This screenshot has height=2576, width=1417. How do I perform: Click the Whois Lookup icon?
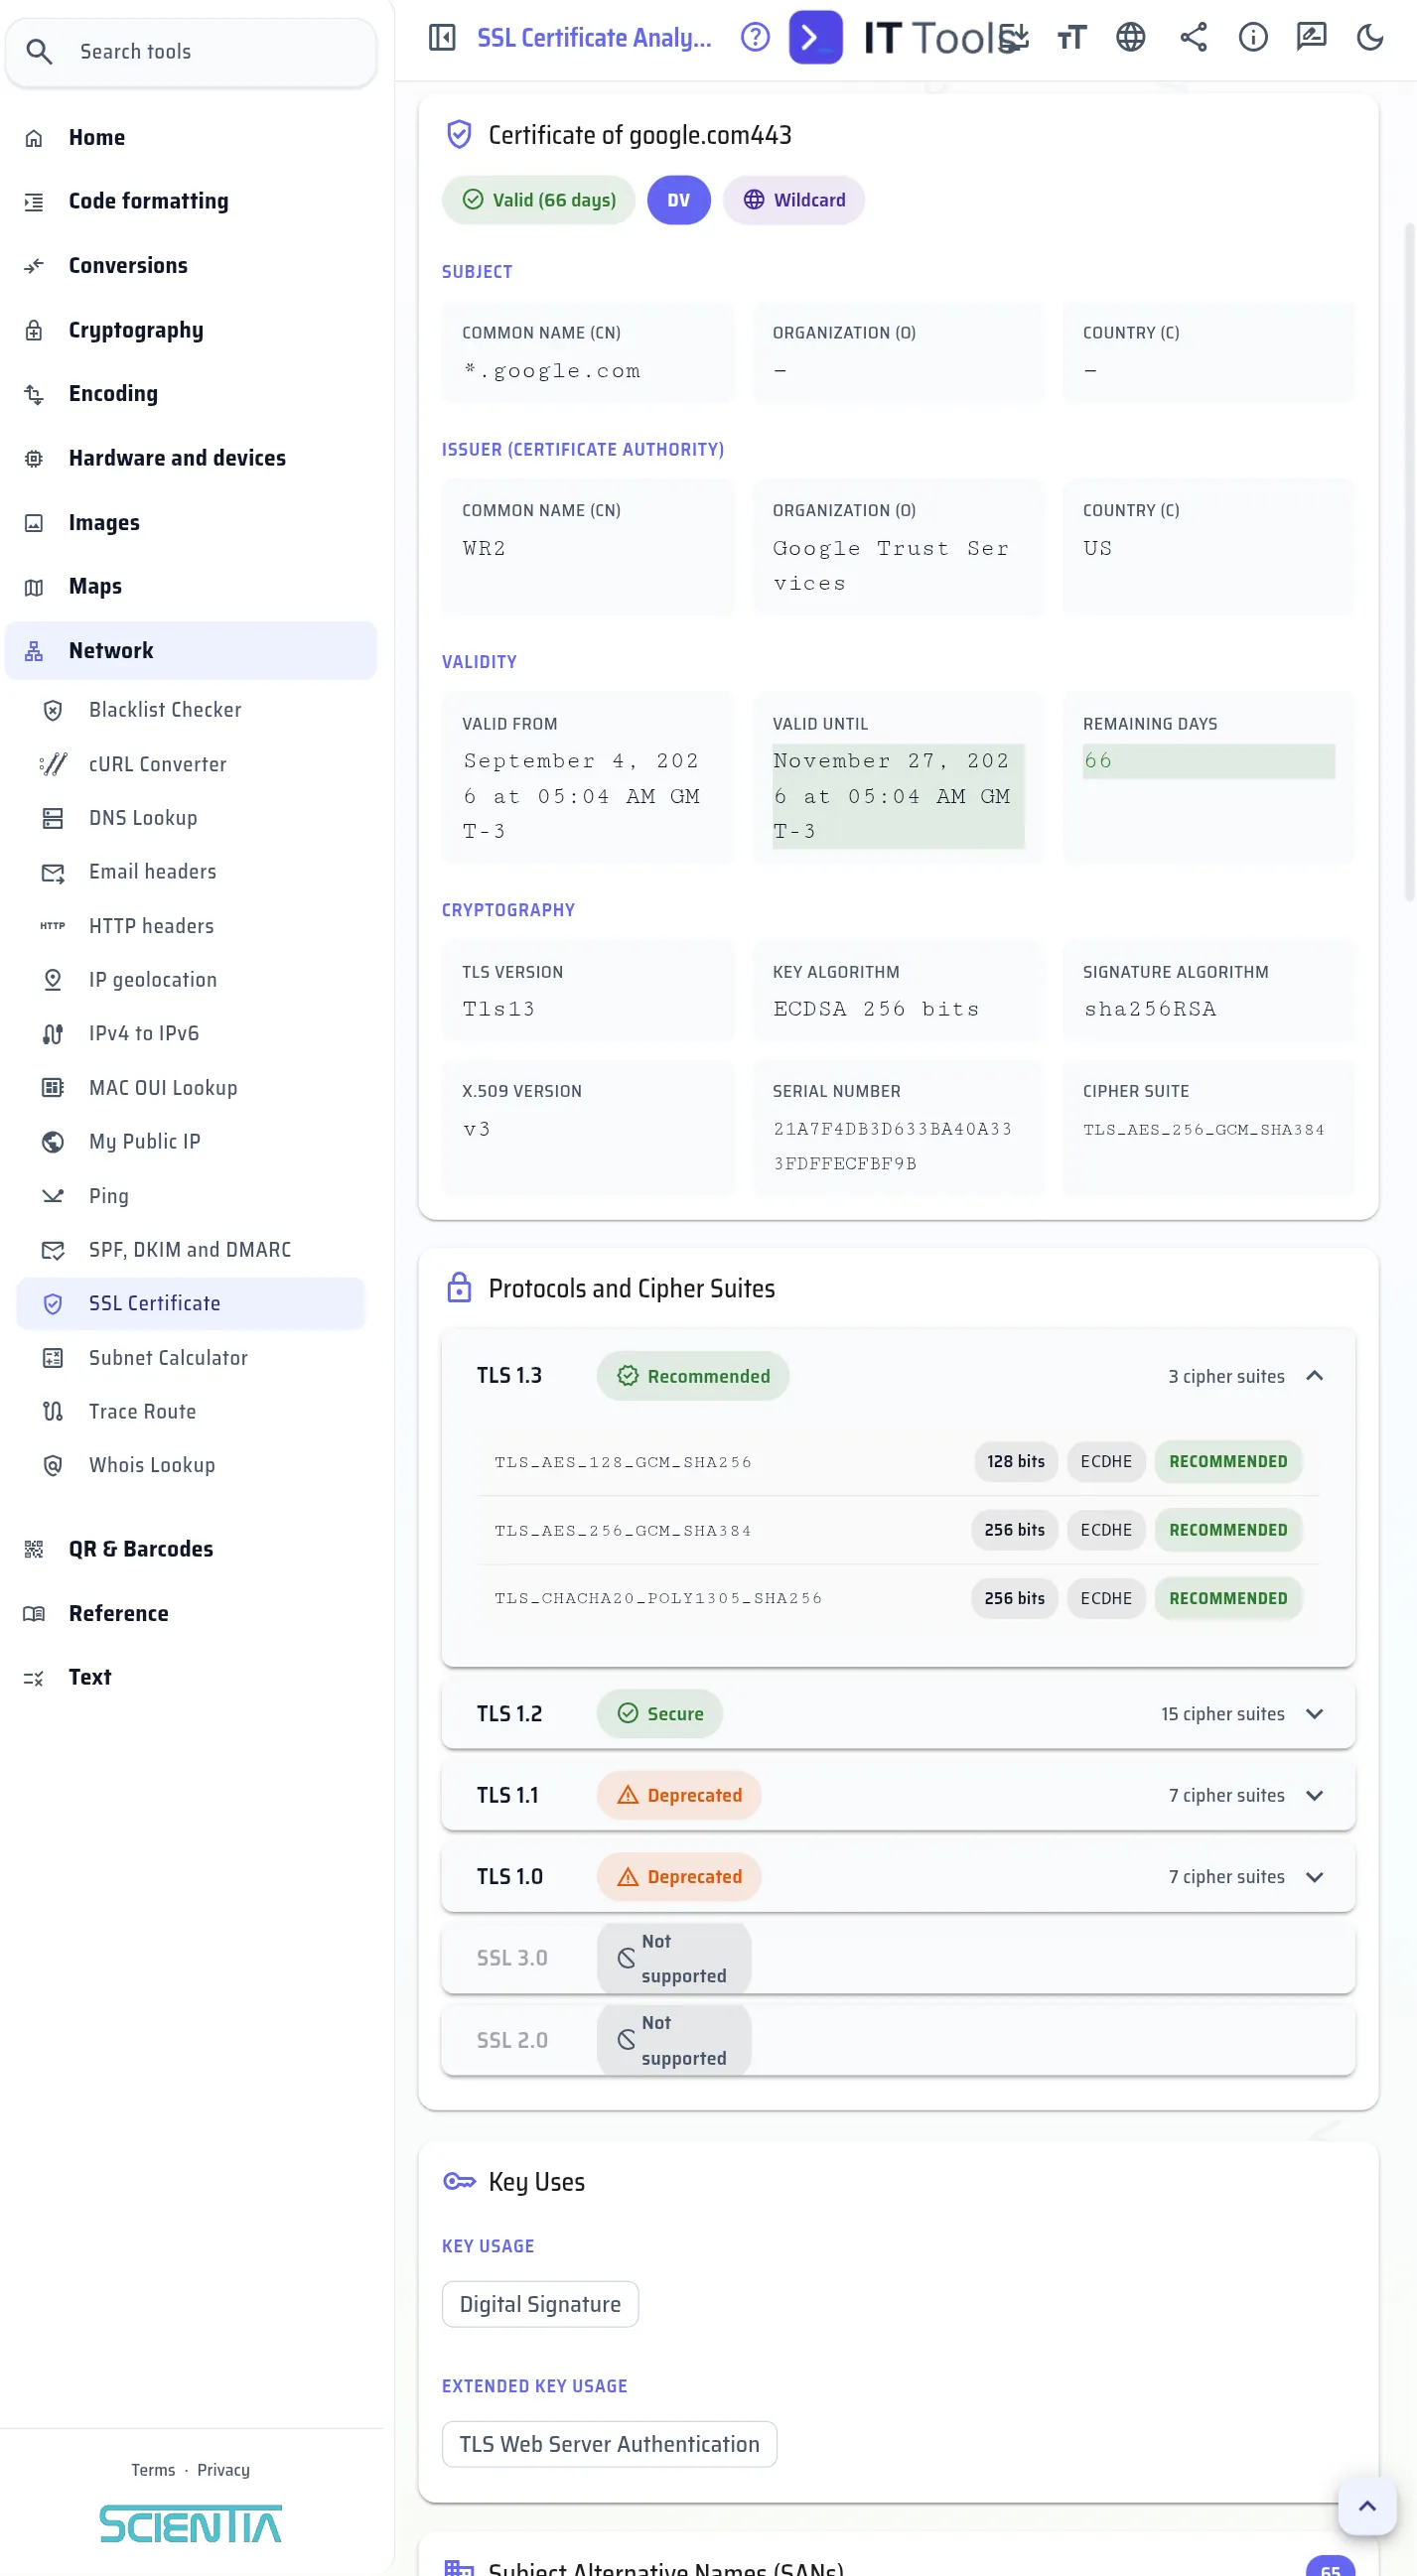tap(53, 1466)
